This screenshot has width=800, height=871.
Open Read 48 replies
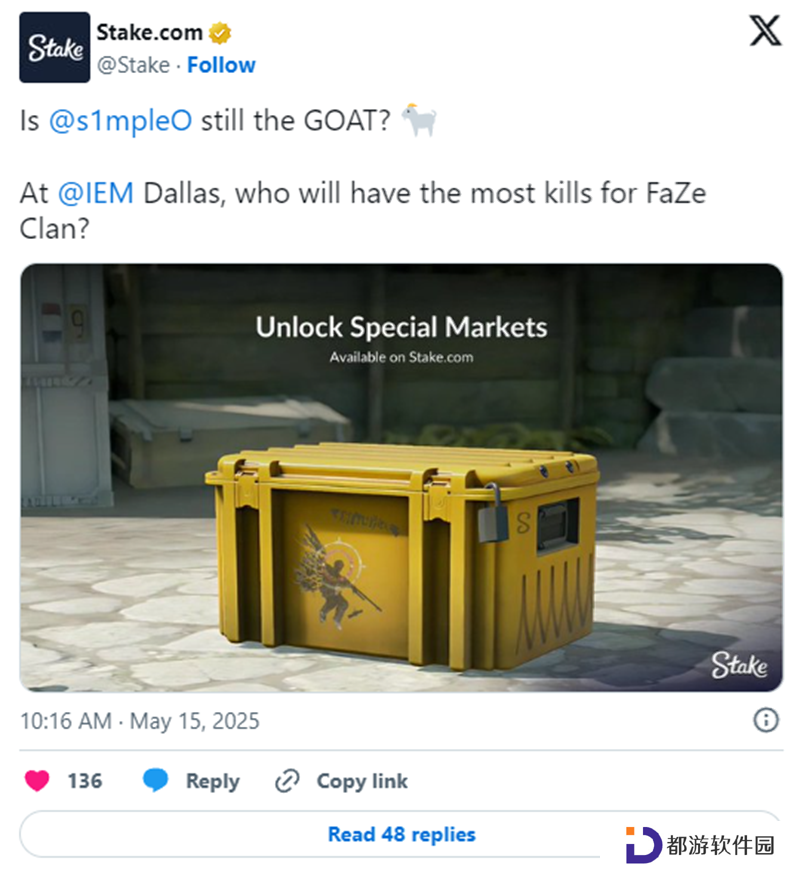coord(401,834)
